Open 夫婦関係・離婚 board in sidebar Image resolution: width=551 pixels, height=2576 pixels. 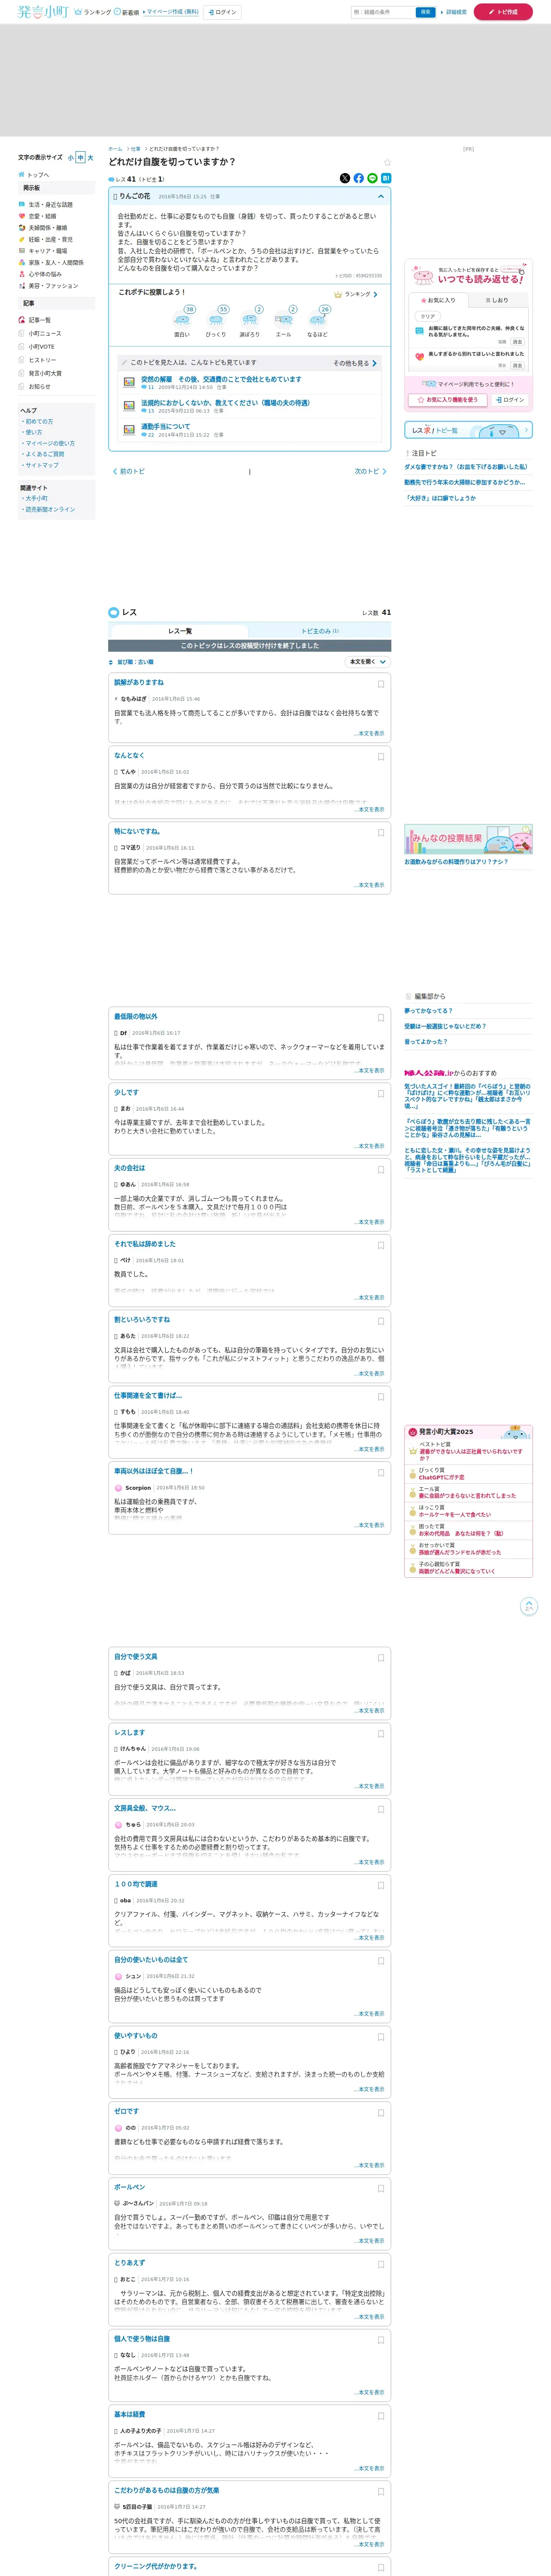click(x=43, y=228)
